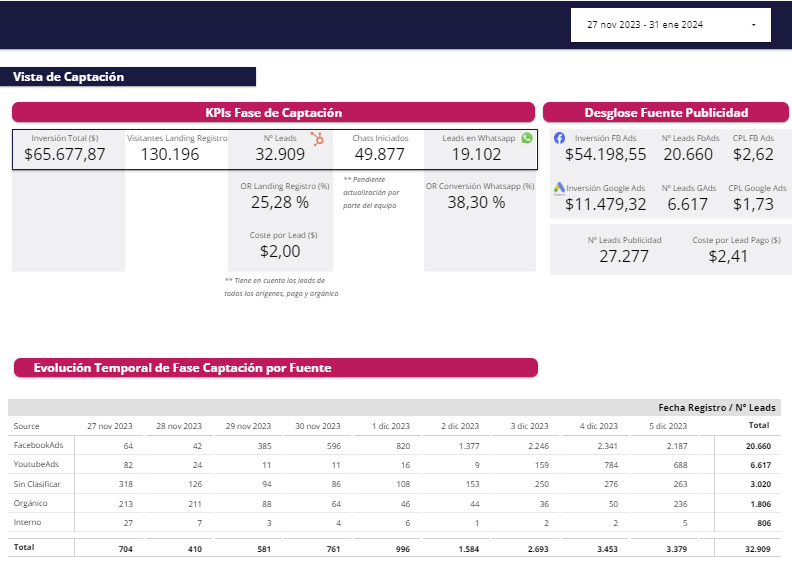The height and width of the screenshot is (564, 792).
Task: Click the Google Ads logo beside Inversión Google Ads
Action: [x=560, y=188]
